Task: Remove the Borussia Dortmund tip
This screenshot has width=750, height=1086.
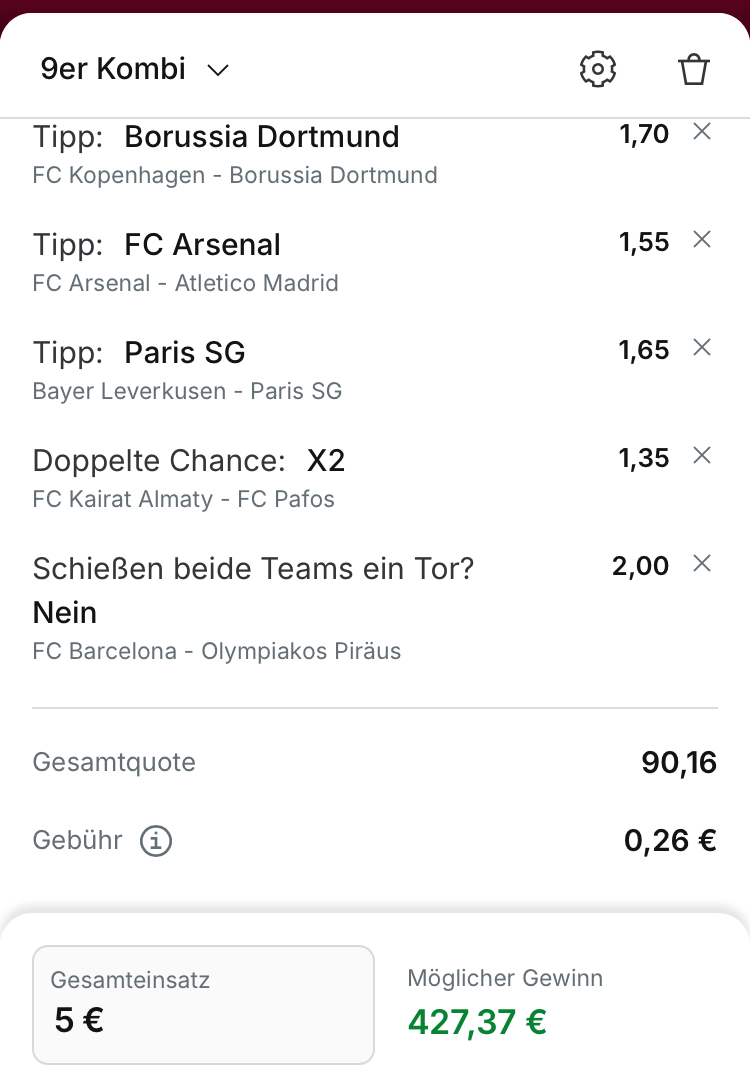Action: pos(702,131)
